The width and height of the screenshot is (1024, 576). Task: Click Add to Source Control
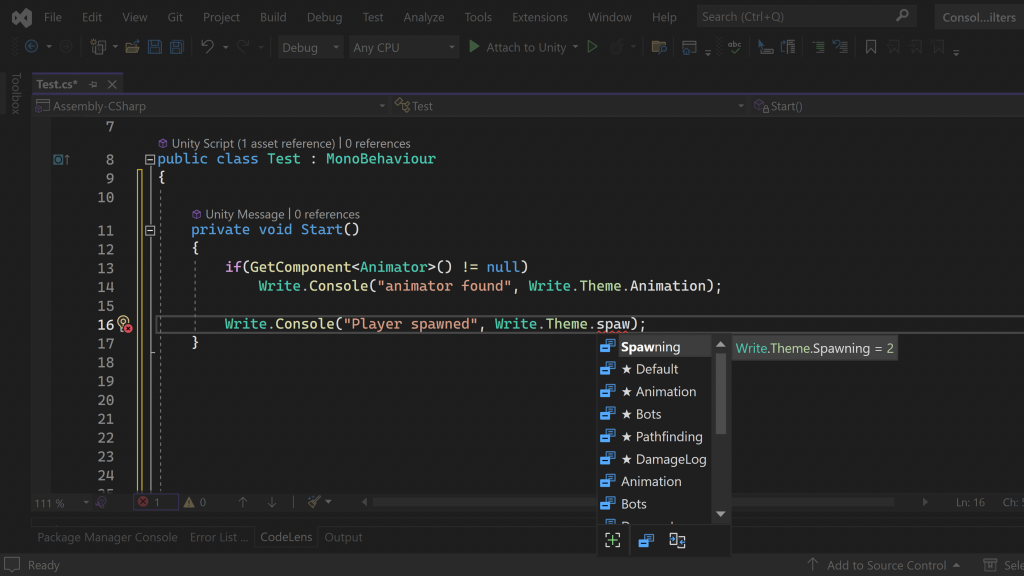tap(885, 565)
